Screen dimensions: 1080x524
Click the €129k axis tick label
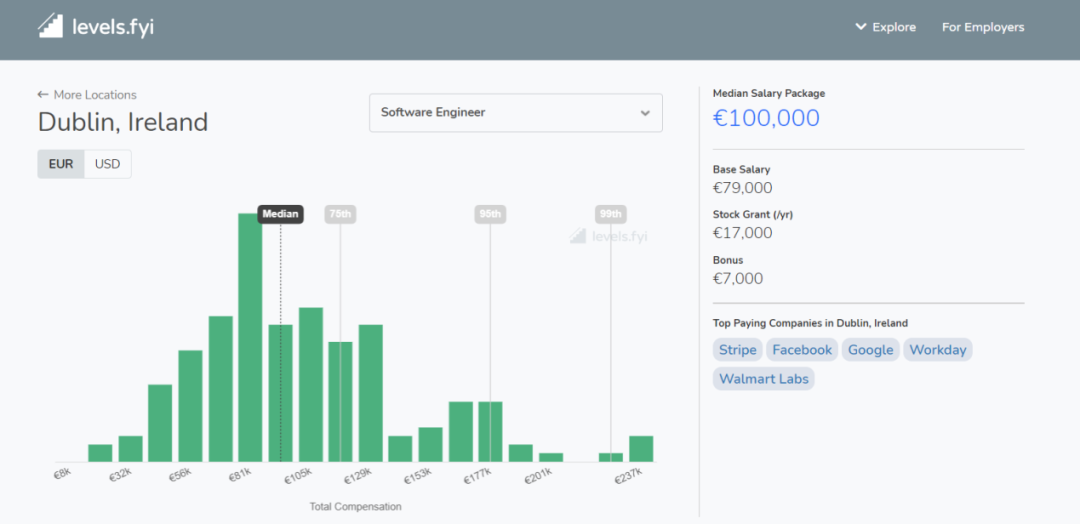coord(358,476)
